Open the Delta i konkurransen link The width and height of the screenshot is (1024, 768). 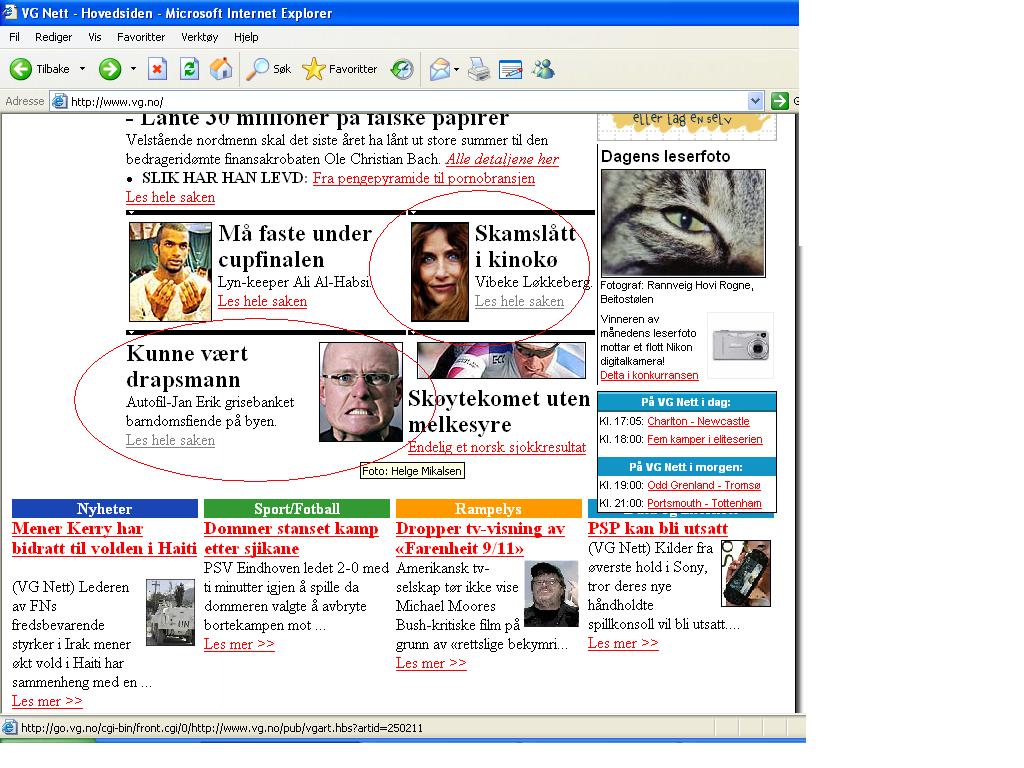(x=649, y=376)
